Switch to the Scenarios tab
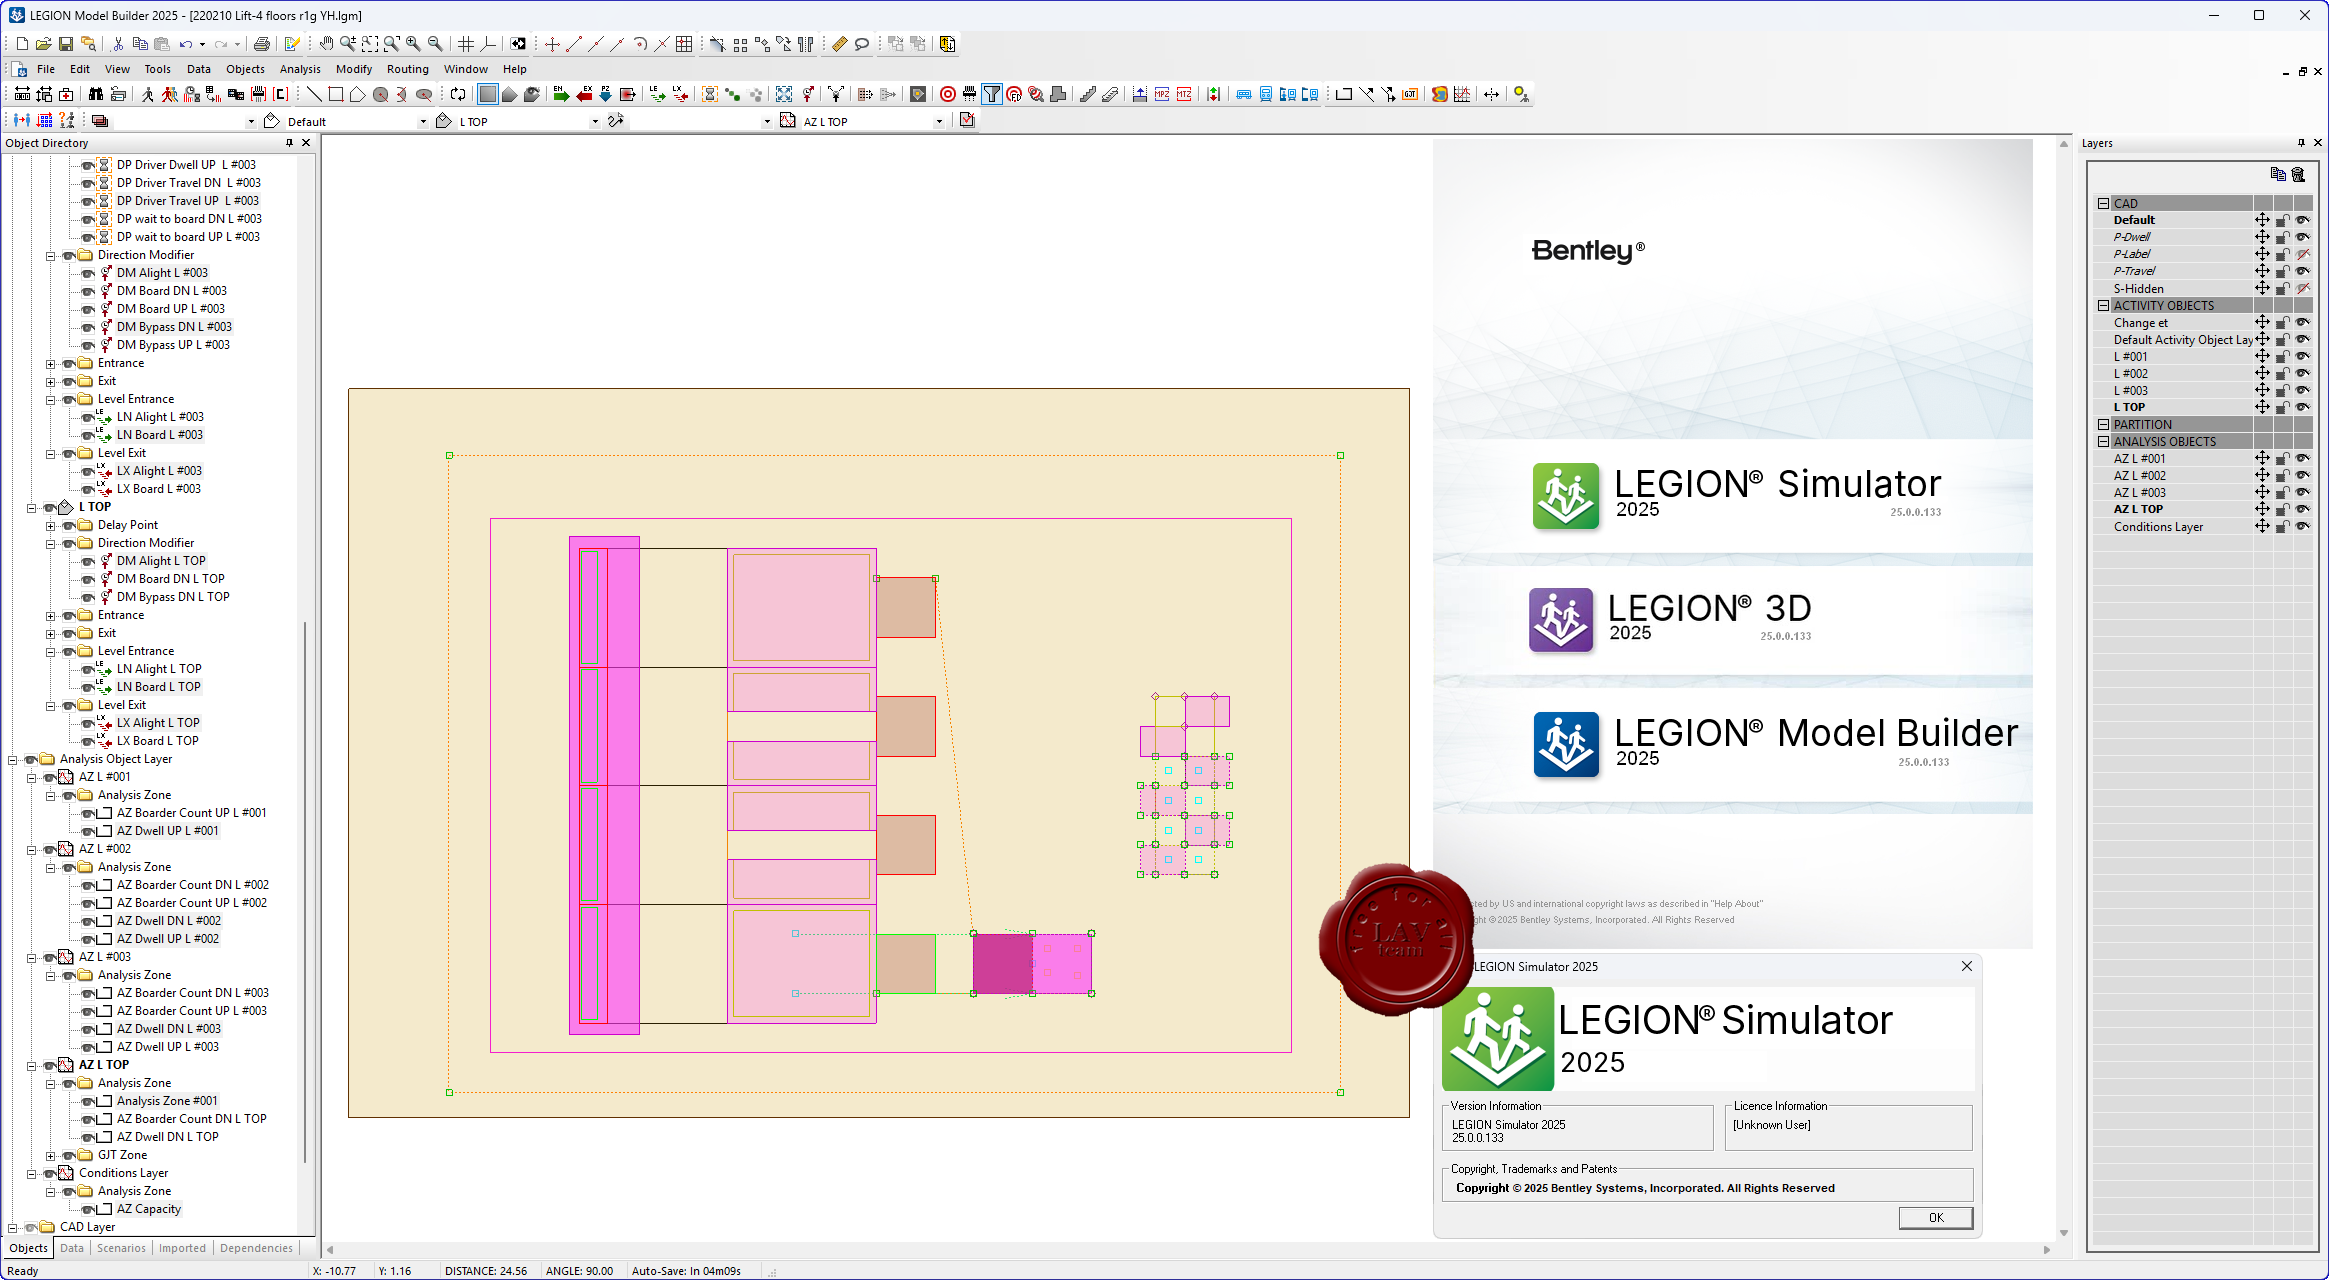 pos(121,1248)
